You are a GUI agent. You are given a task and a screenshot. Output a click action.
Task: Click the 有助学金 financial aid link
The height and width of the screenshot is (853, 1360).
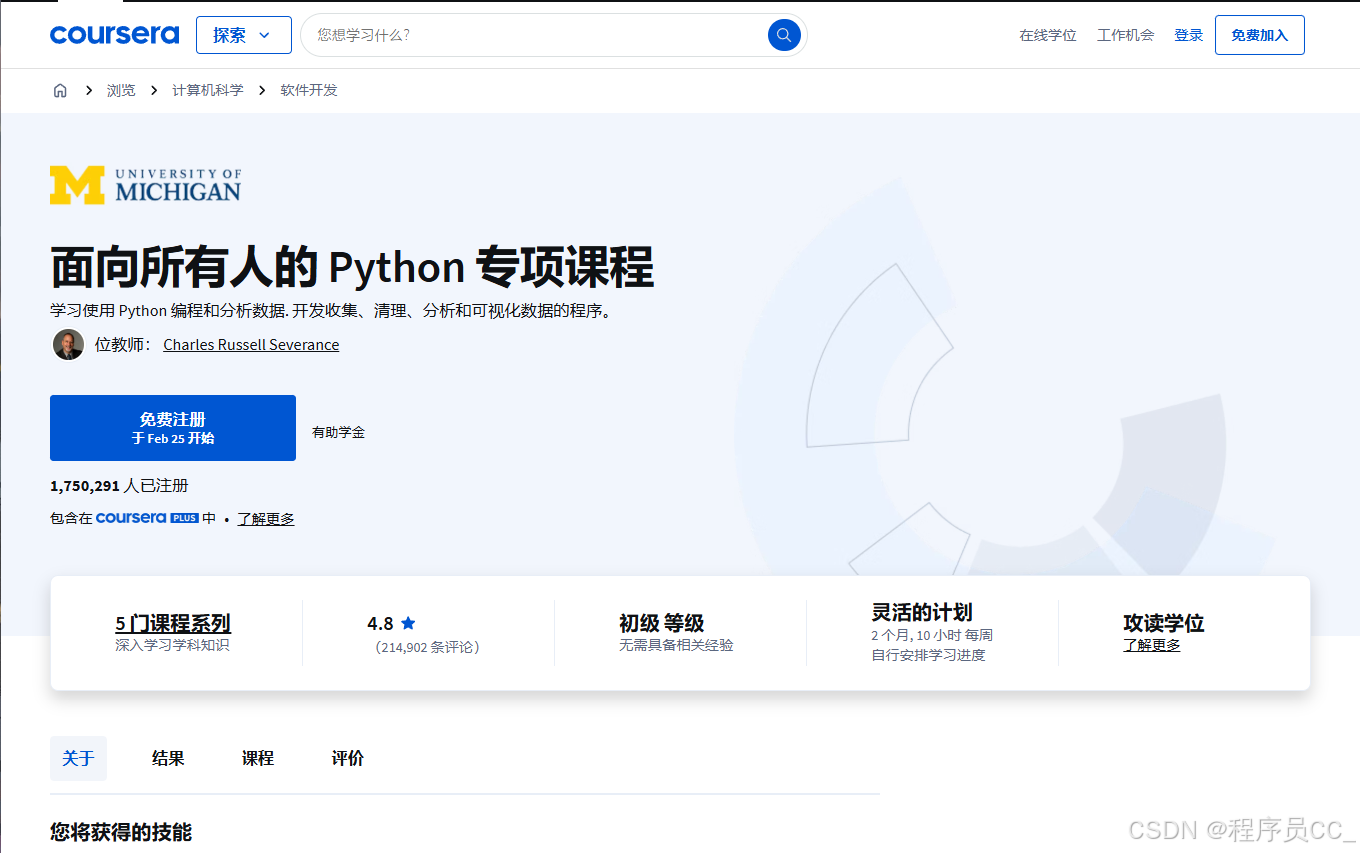338,432
